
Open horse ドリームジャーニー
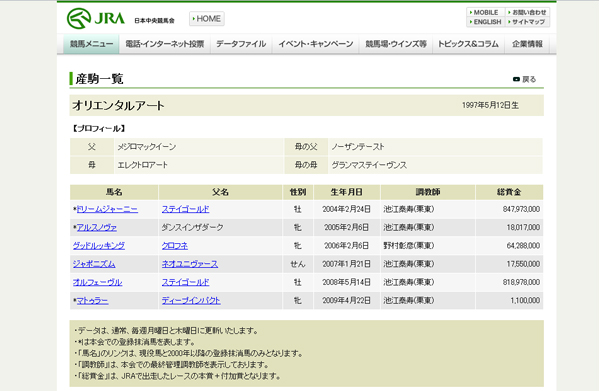point(107,209)
